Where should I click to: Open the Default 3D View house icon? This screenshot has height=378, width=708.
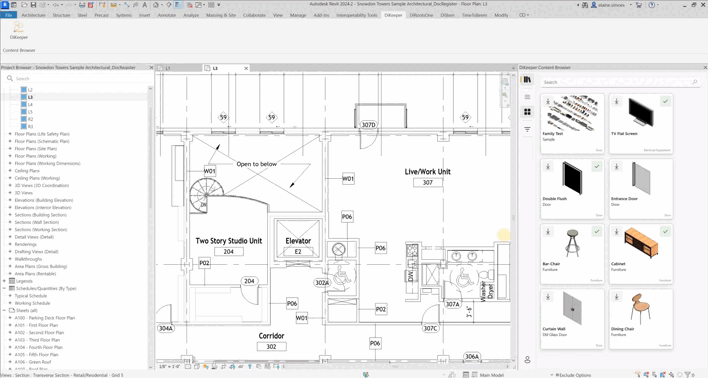[x=156, y=5]
